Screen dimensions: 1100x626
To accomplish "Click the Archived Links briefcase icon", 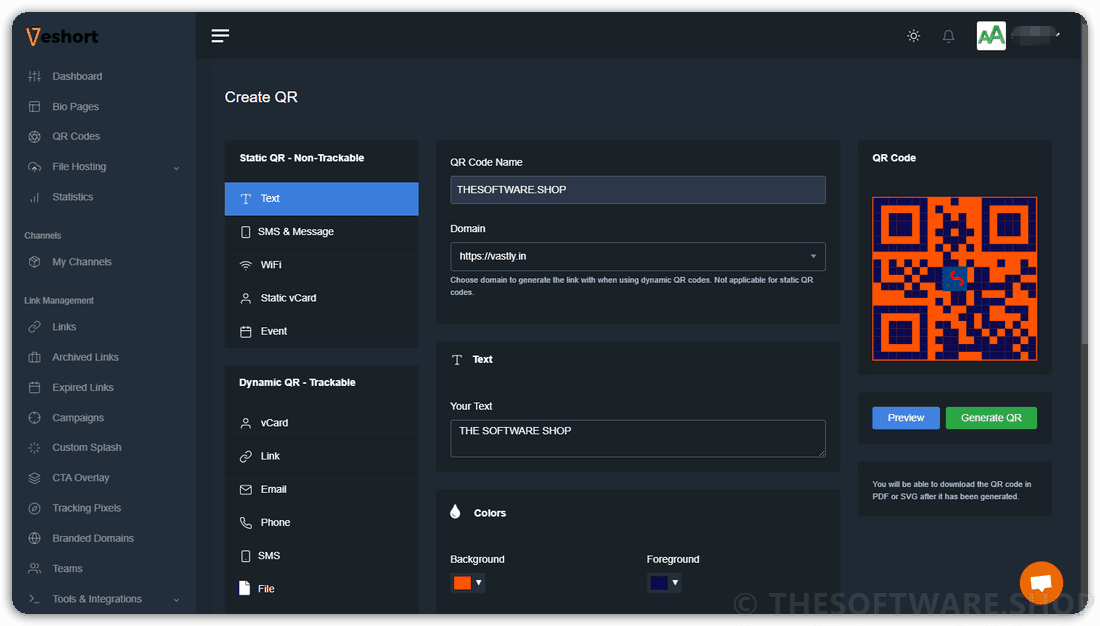I will [34, 357].
